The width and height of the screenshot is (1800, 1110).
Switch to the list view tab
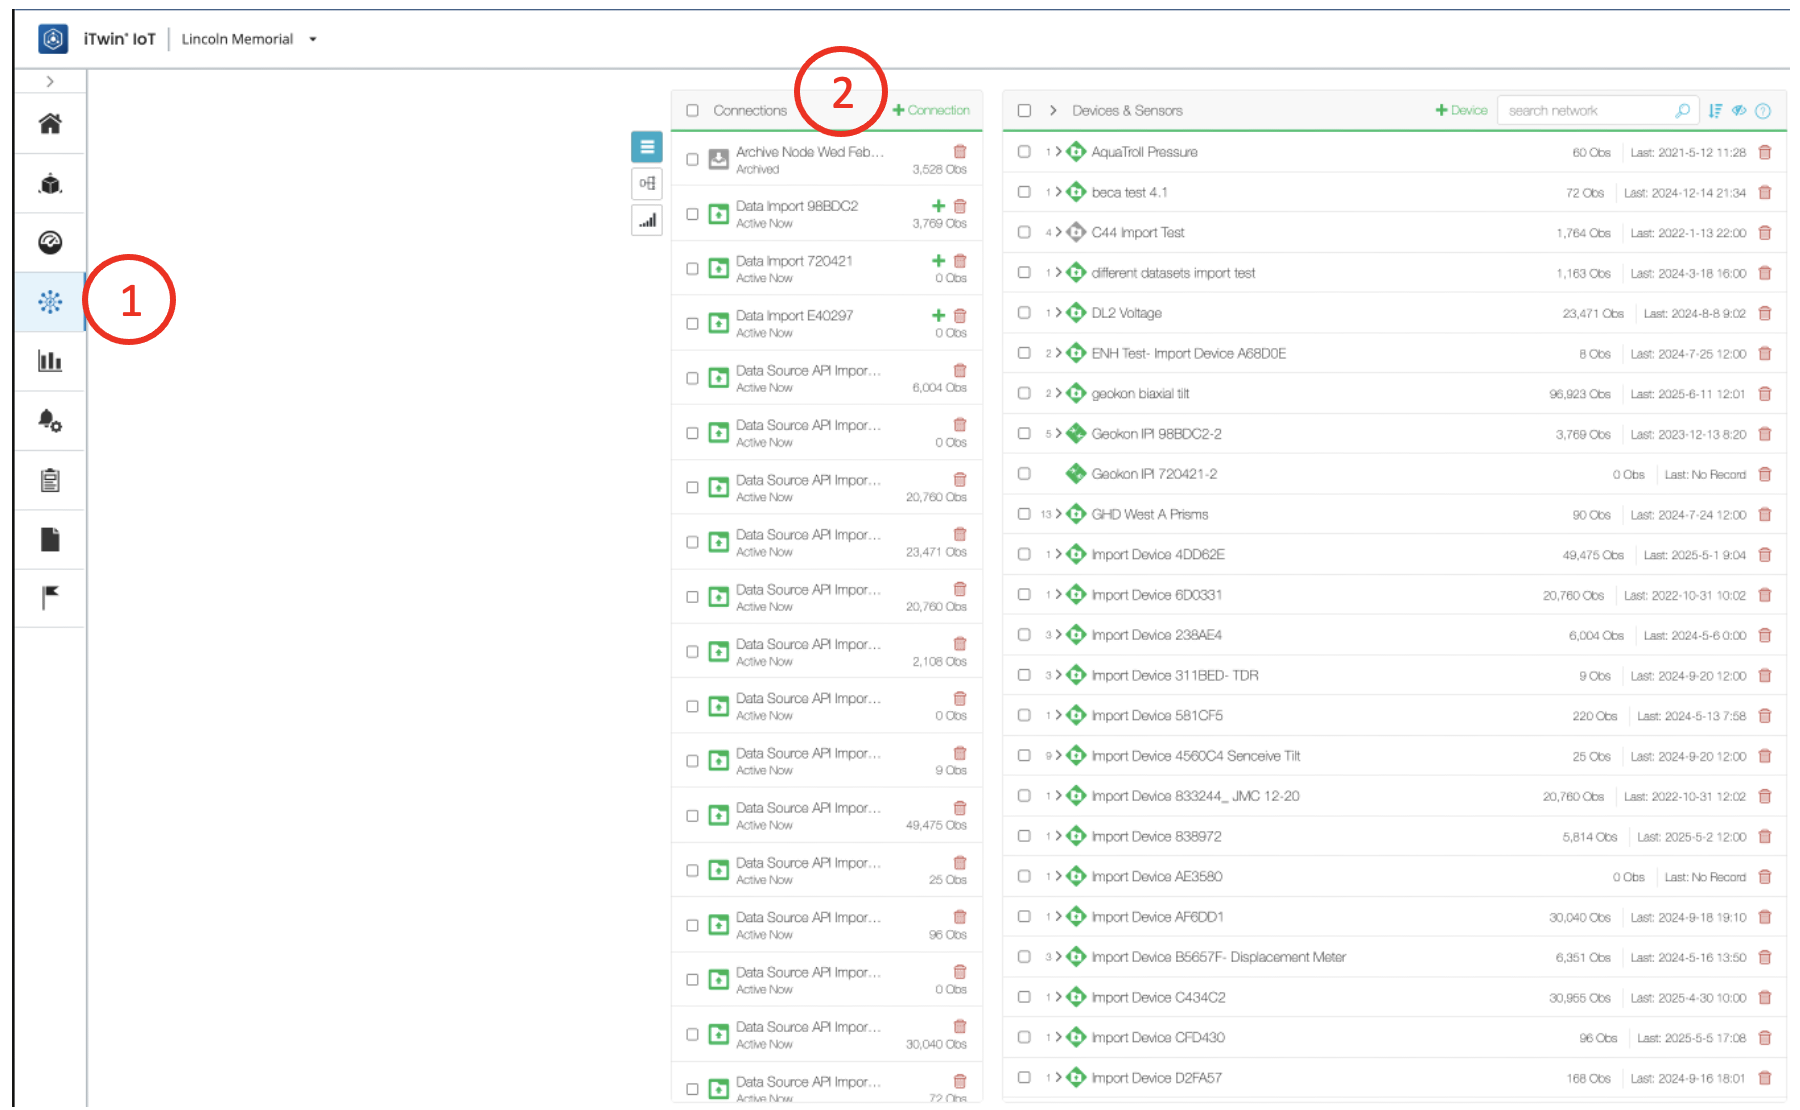pyautogui.click(x=647, y=147)
